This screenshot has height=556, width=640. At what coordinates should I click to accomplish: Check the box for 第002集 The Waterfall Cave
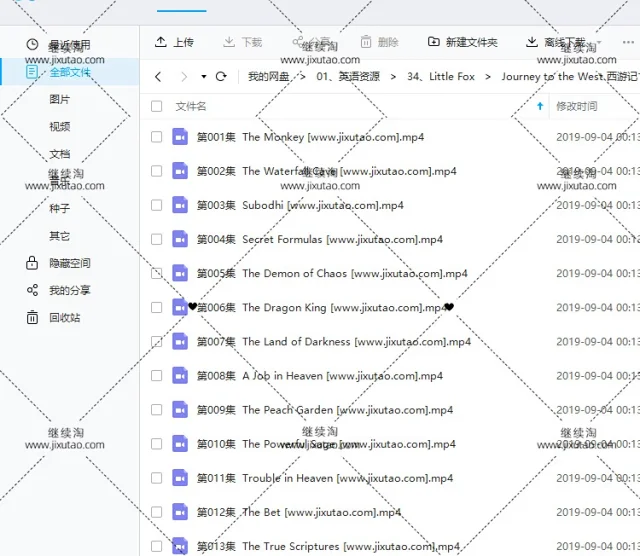tap(156, 171)
